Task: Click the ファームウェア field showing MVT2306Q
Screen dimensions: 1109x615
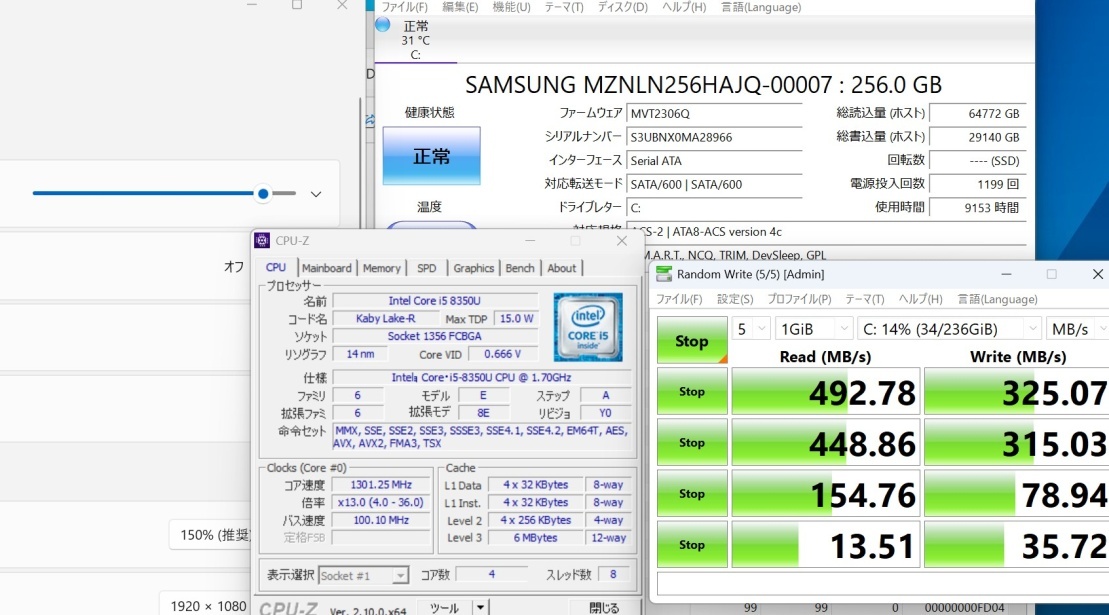Action: pyautogui.click(x=714, y=113)
